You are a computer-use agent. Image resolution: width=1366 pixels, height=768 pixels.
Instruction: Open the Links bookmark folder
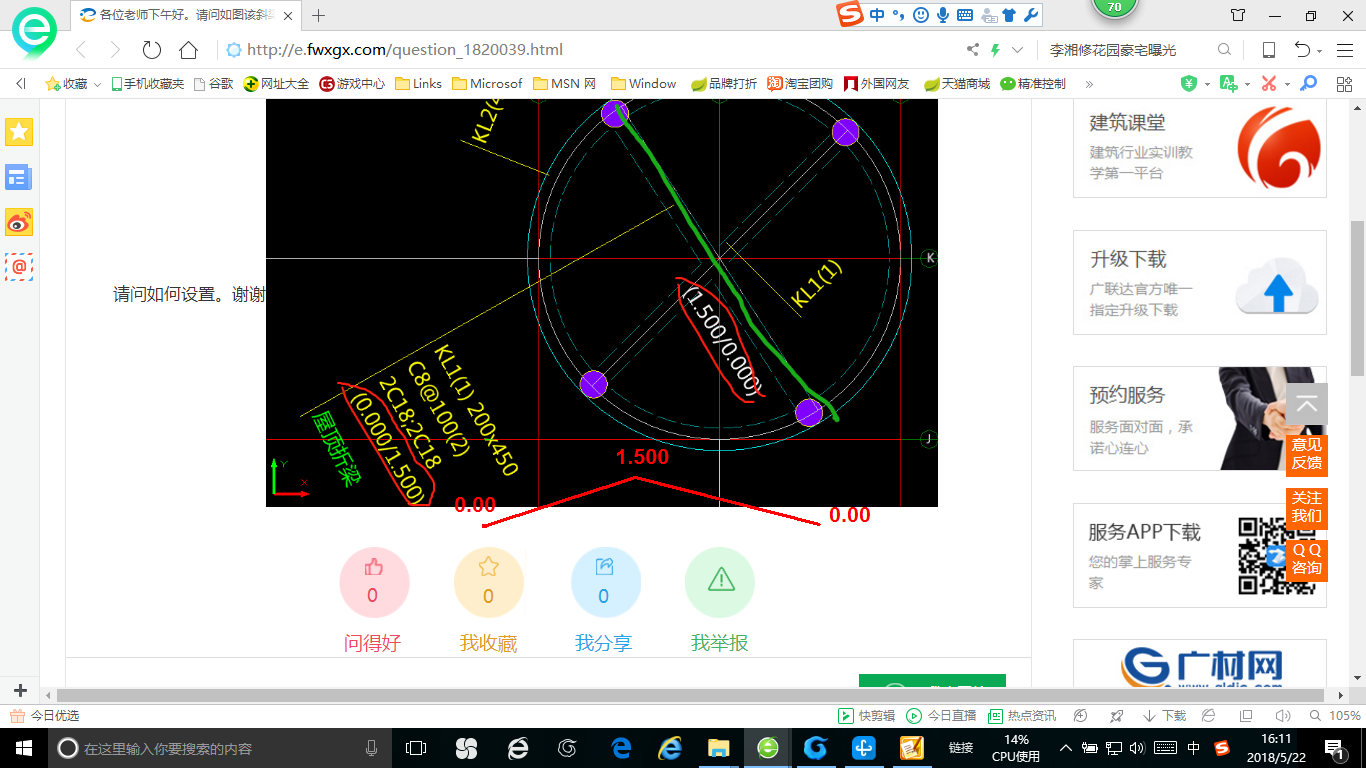pos(419,84)
